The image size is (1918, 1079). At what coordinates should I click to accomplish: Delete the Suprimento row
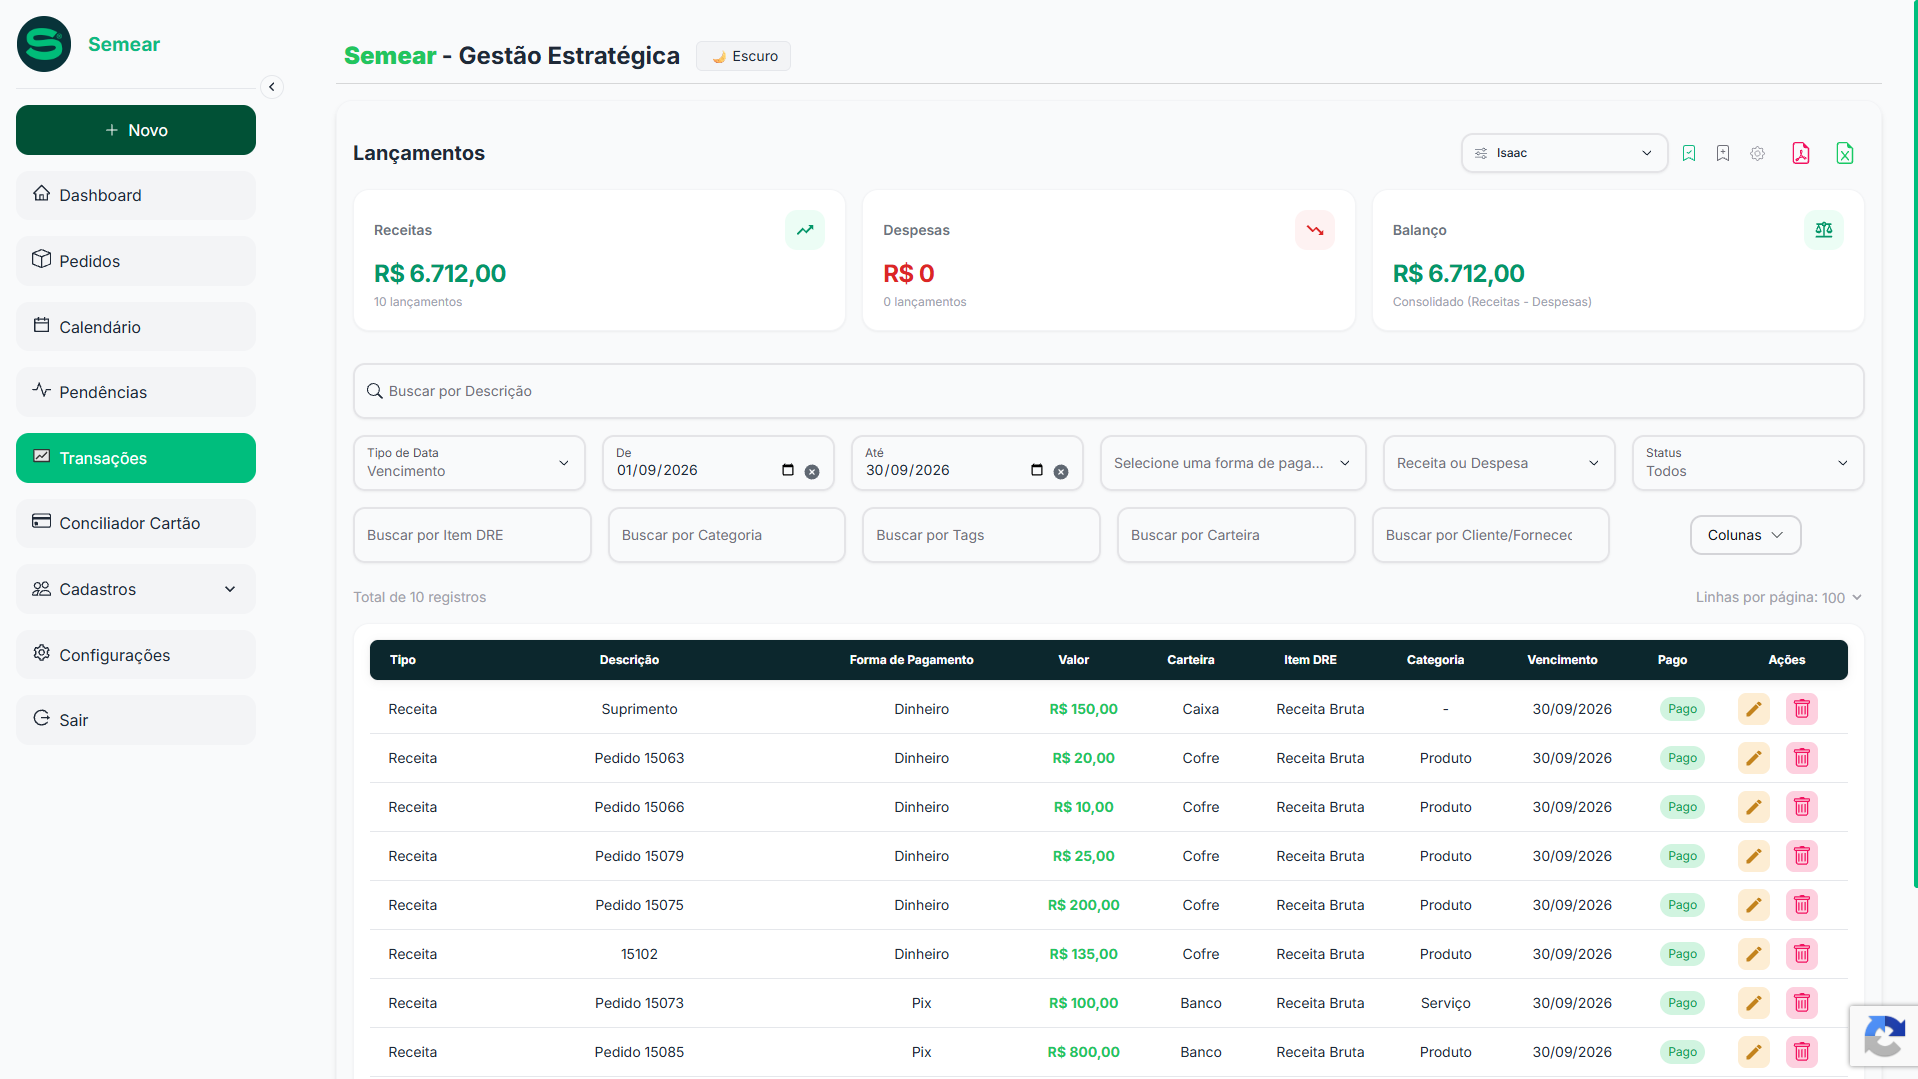click(x=1801, y=709)
